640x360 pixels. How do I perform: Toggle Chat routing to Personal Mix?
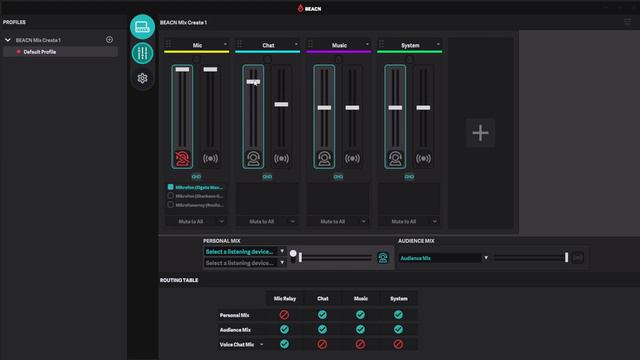click(x=322, y=315)
